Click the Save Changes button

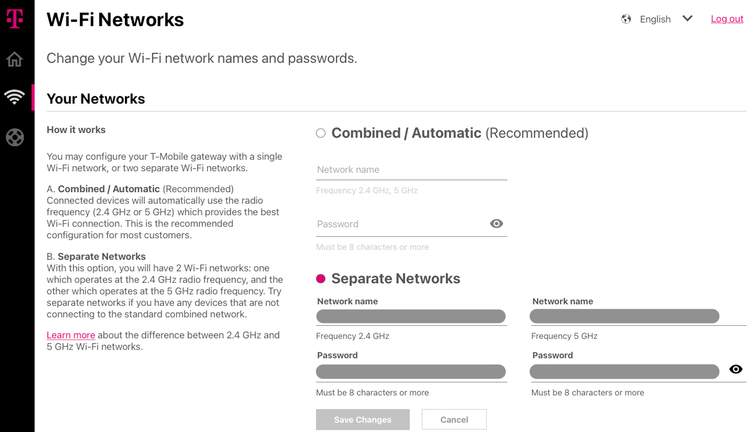coord(363,420)
